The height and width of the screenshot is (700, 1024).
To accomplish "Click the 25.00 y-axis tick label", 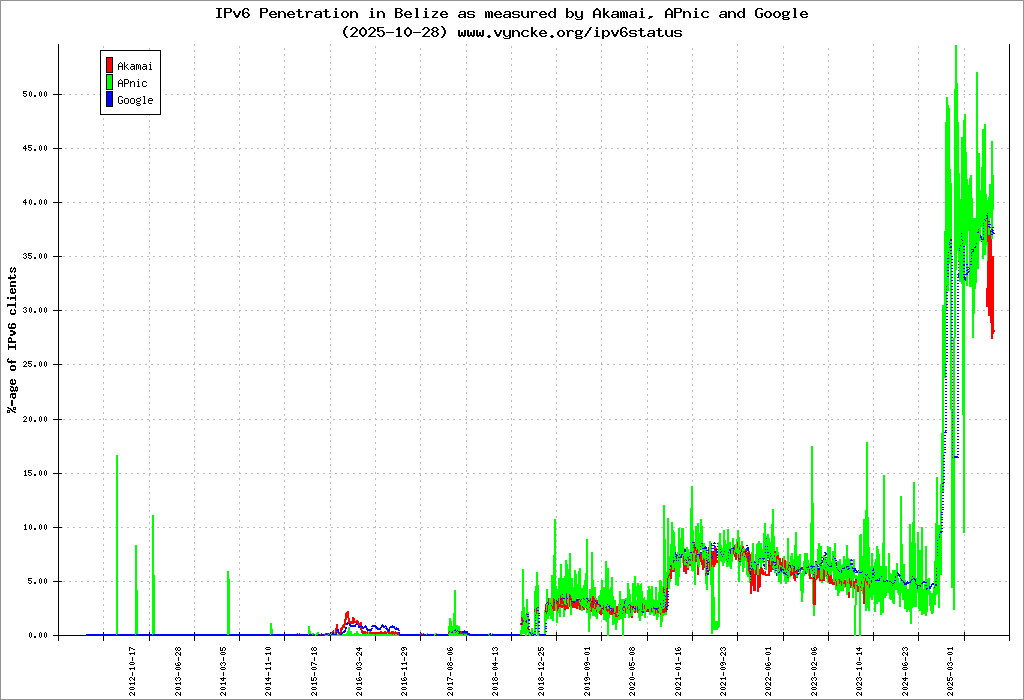I will click(x=35, y=365).
